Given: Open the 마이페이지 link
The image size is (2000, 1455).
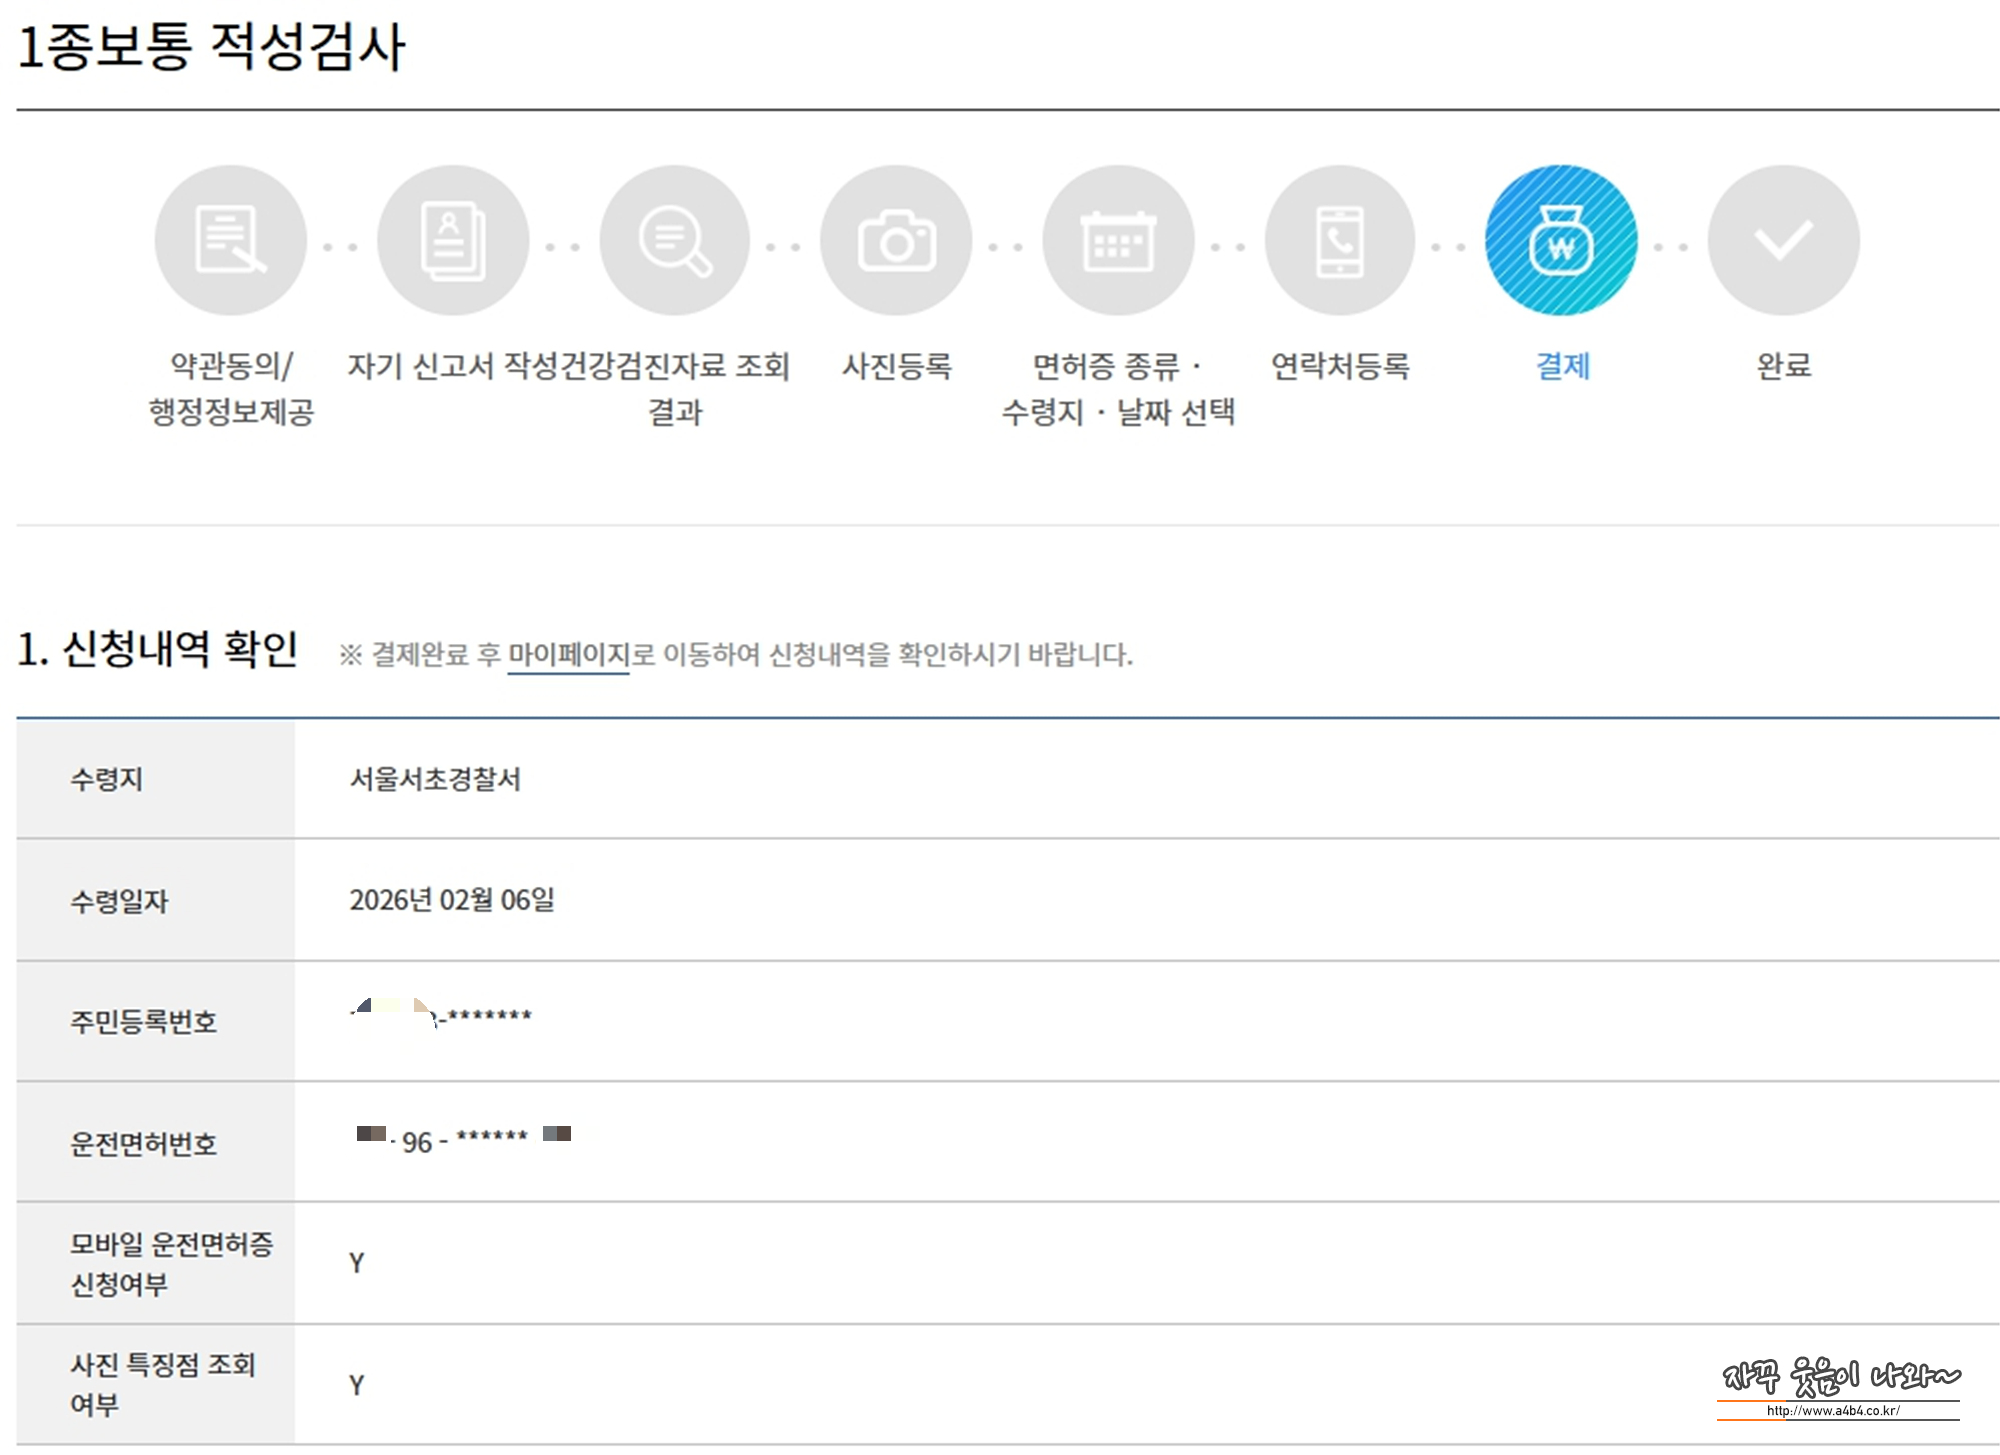Looking at the screenshot, I should 568,655.
